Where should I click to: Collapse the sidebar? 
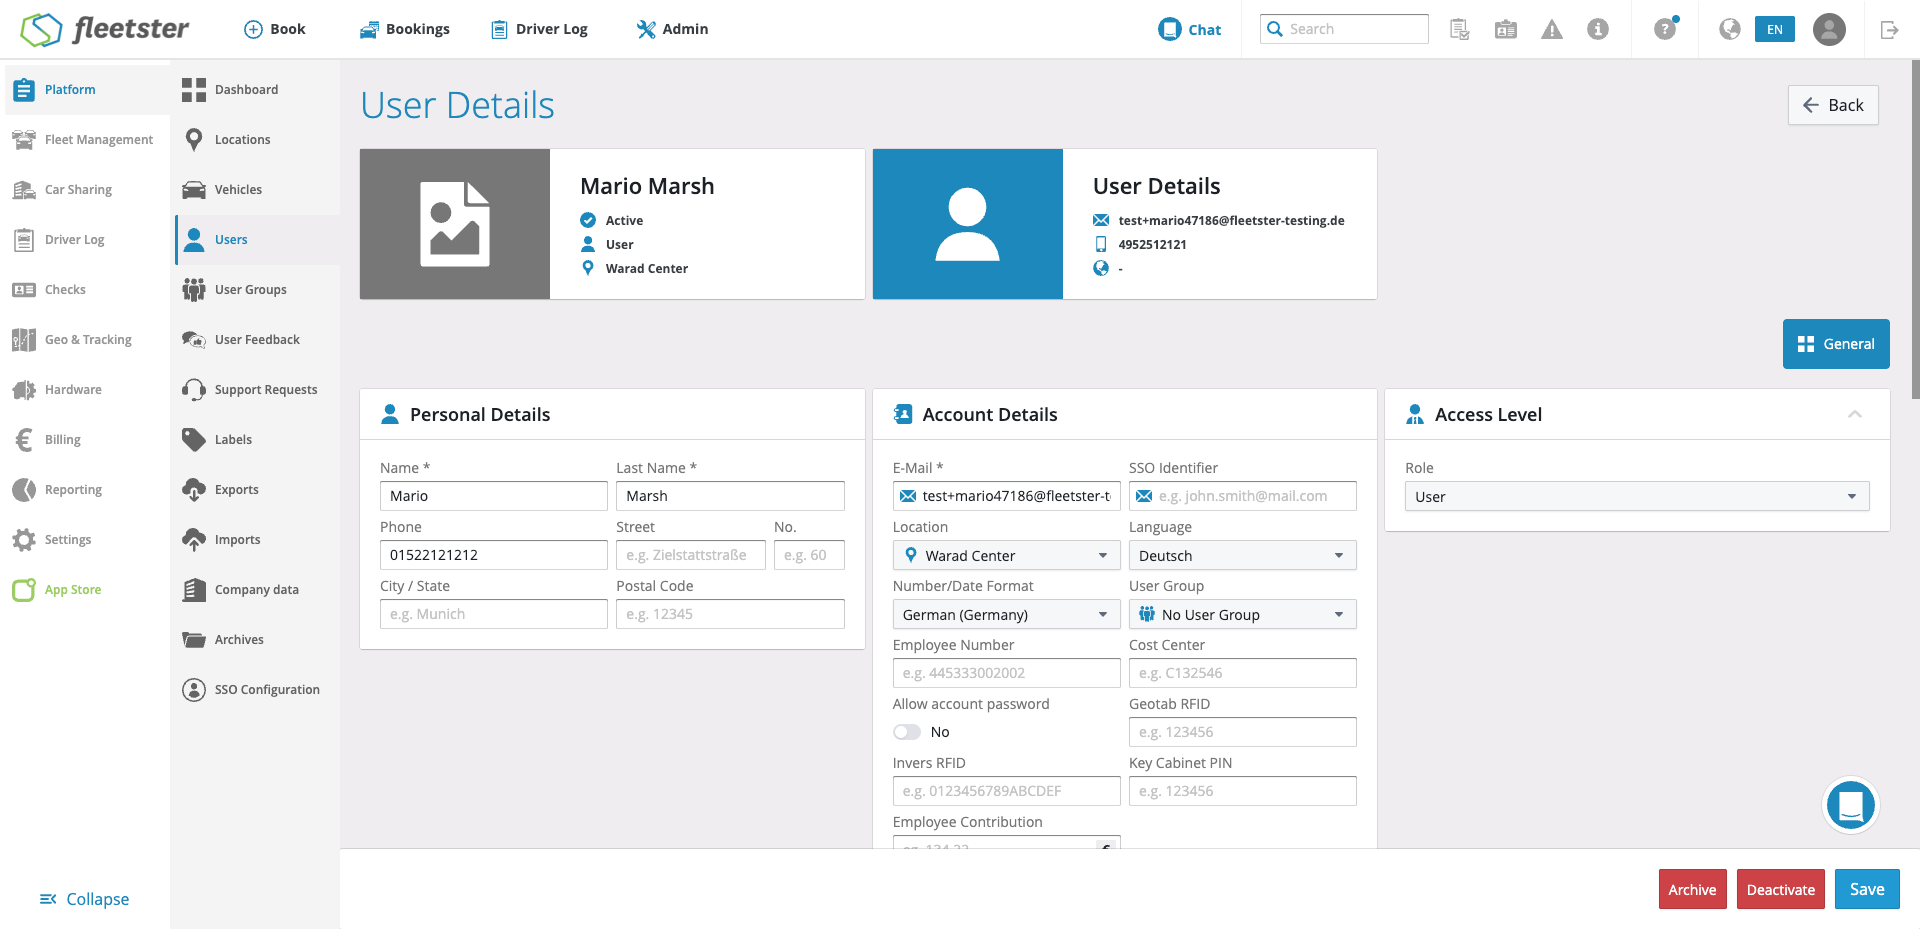point(85,899)
